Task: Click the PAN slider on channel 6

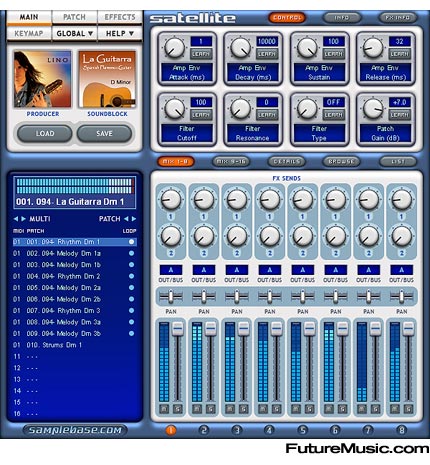Action: pos(336,296)
